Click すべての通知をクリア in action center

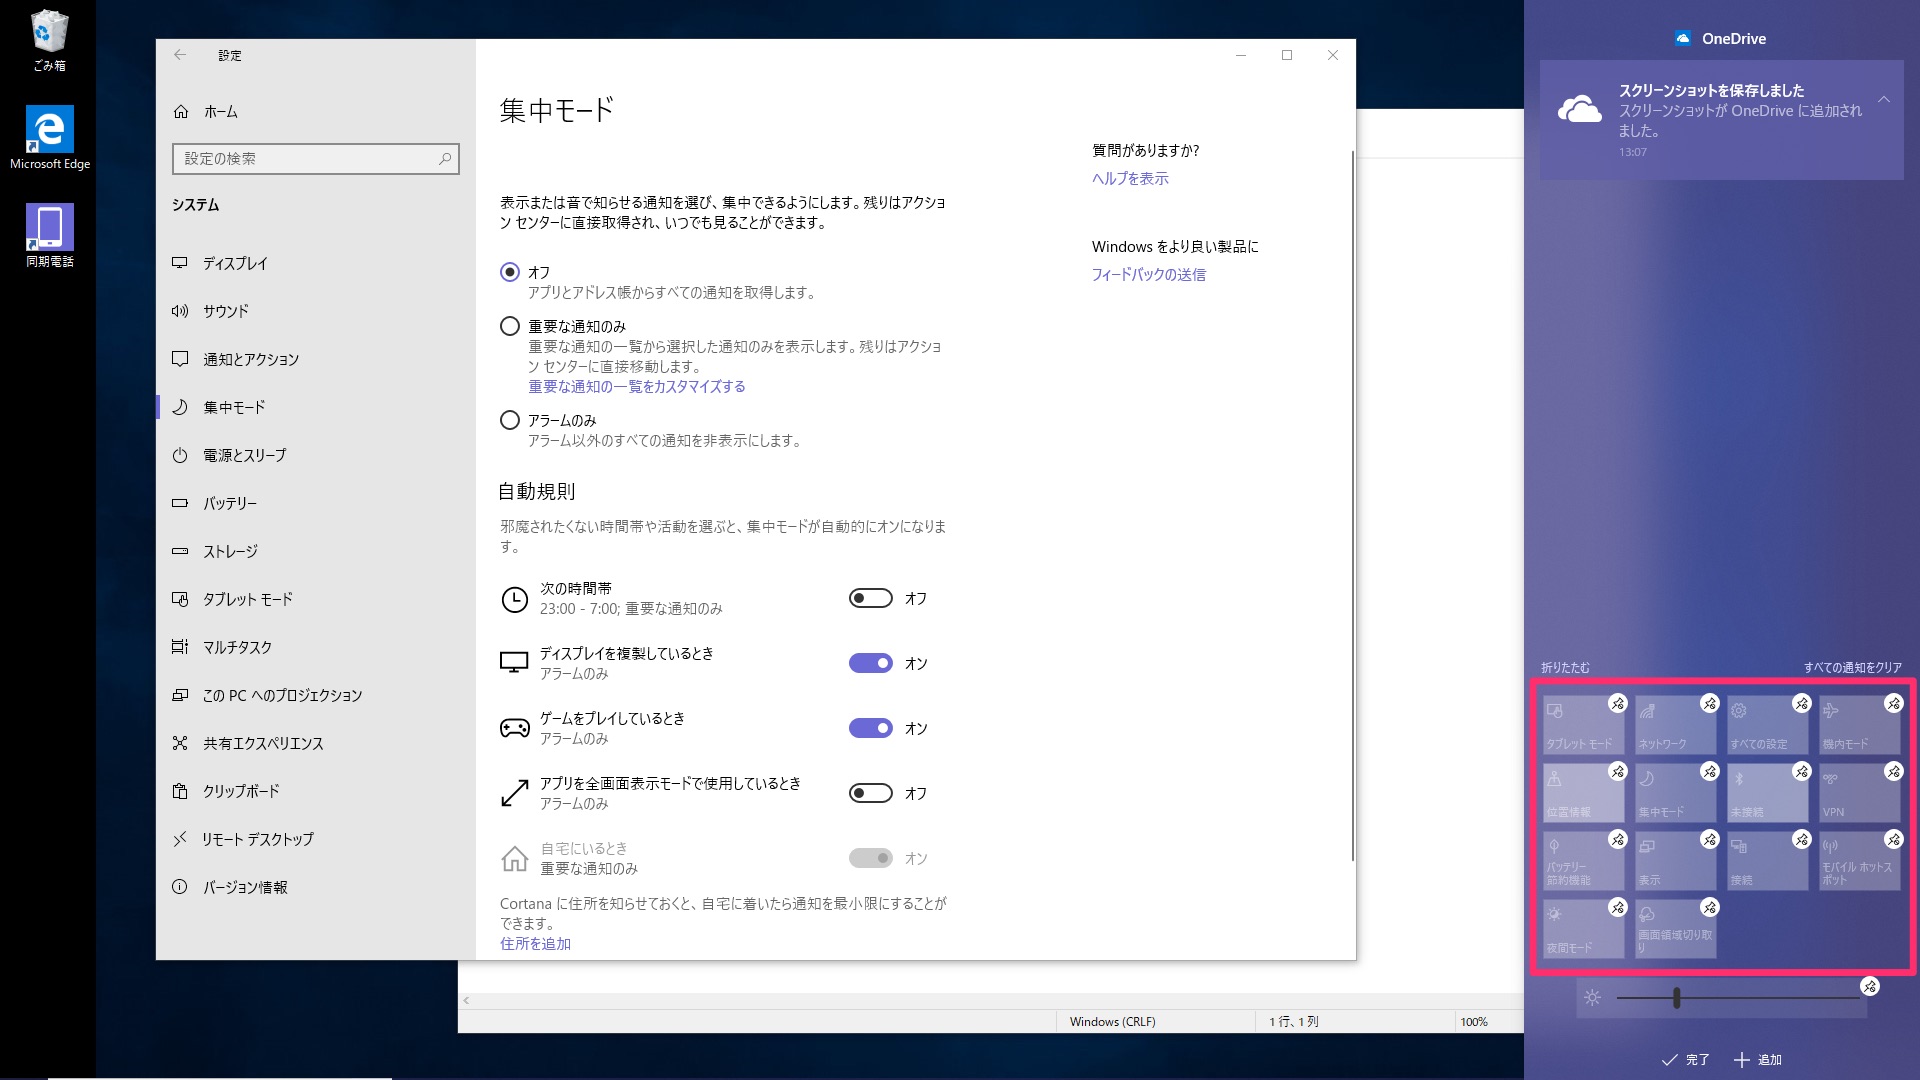point(1852,667)
